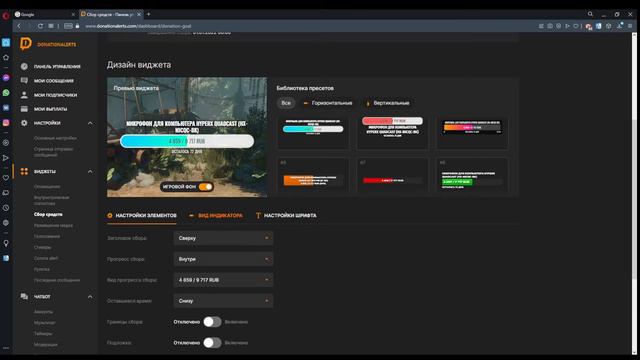Image resolution: width=640 pixels, height=360 pixels.
Task: Collapse the Чатбот sidebar section
Action: pyautogui.click(x=90, y=297)
